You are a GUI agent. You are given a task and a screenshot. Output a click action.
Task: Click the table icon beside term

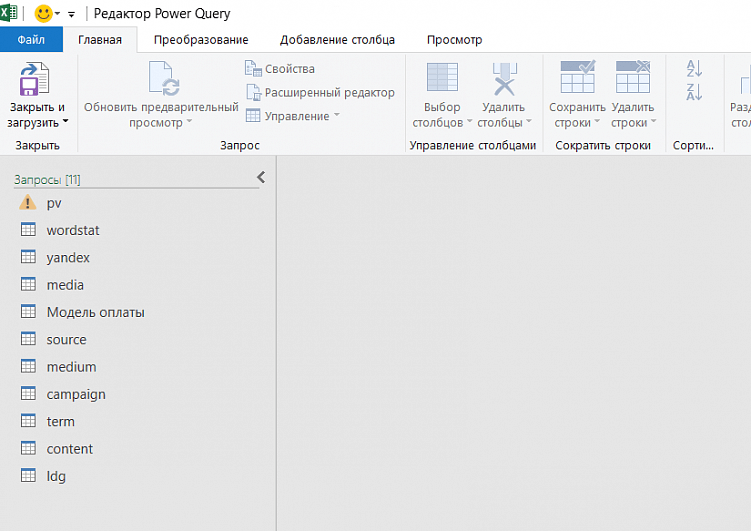(28, 420)
